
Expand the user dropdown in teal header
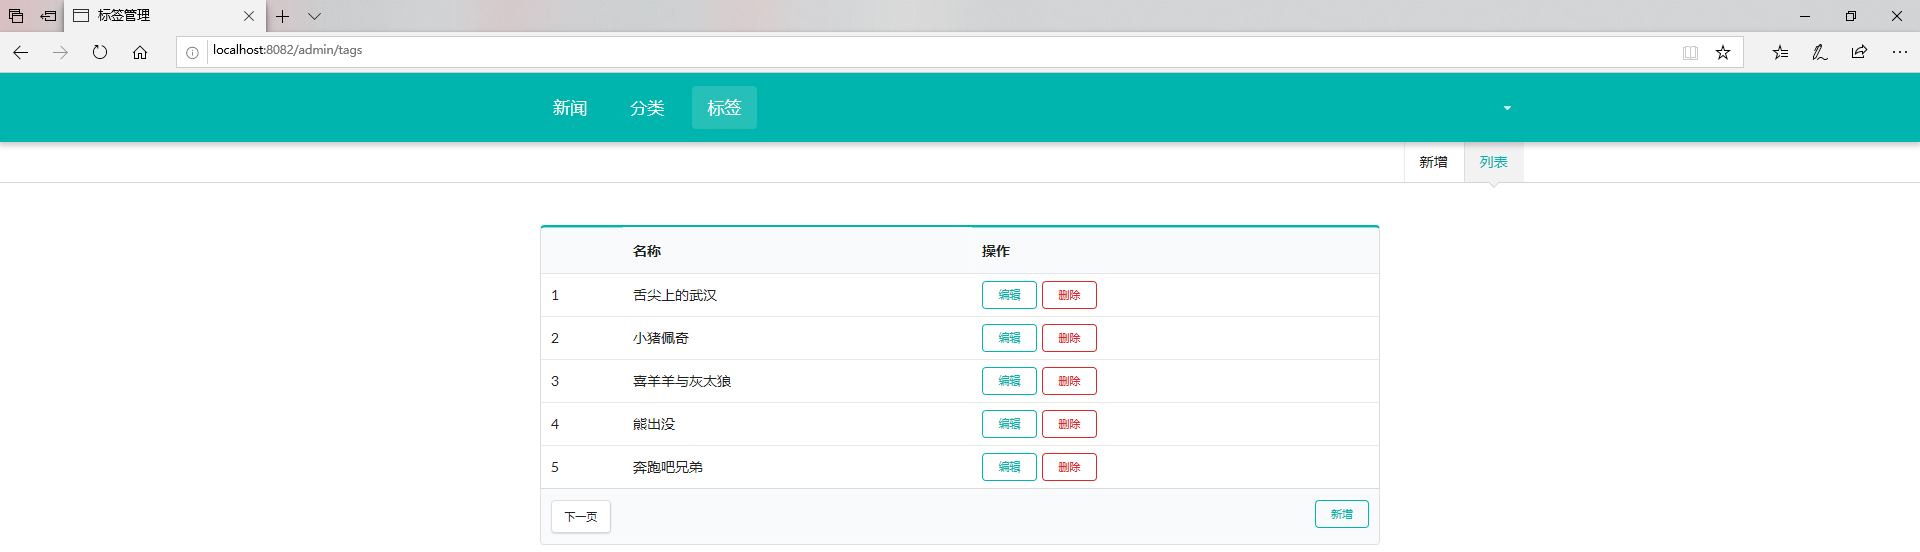pyautogui.click(x=1507, y=108)
